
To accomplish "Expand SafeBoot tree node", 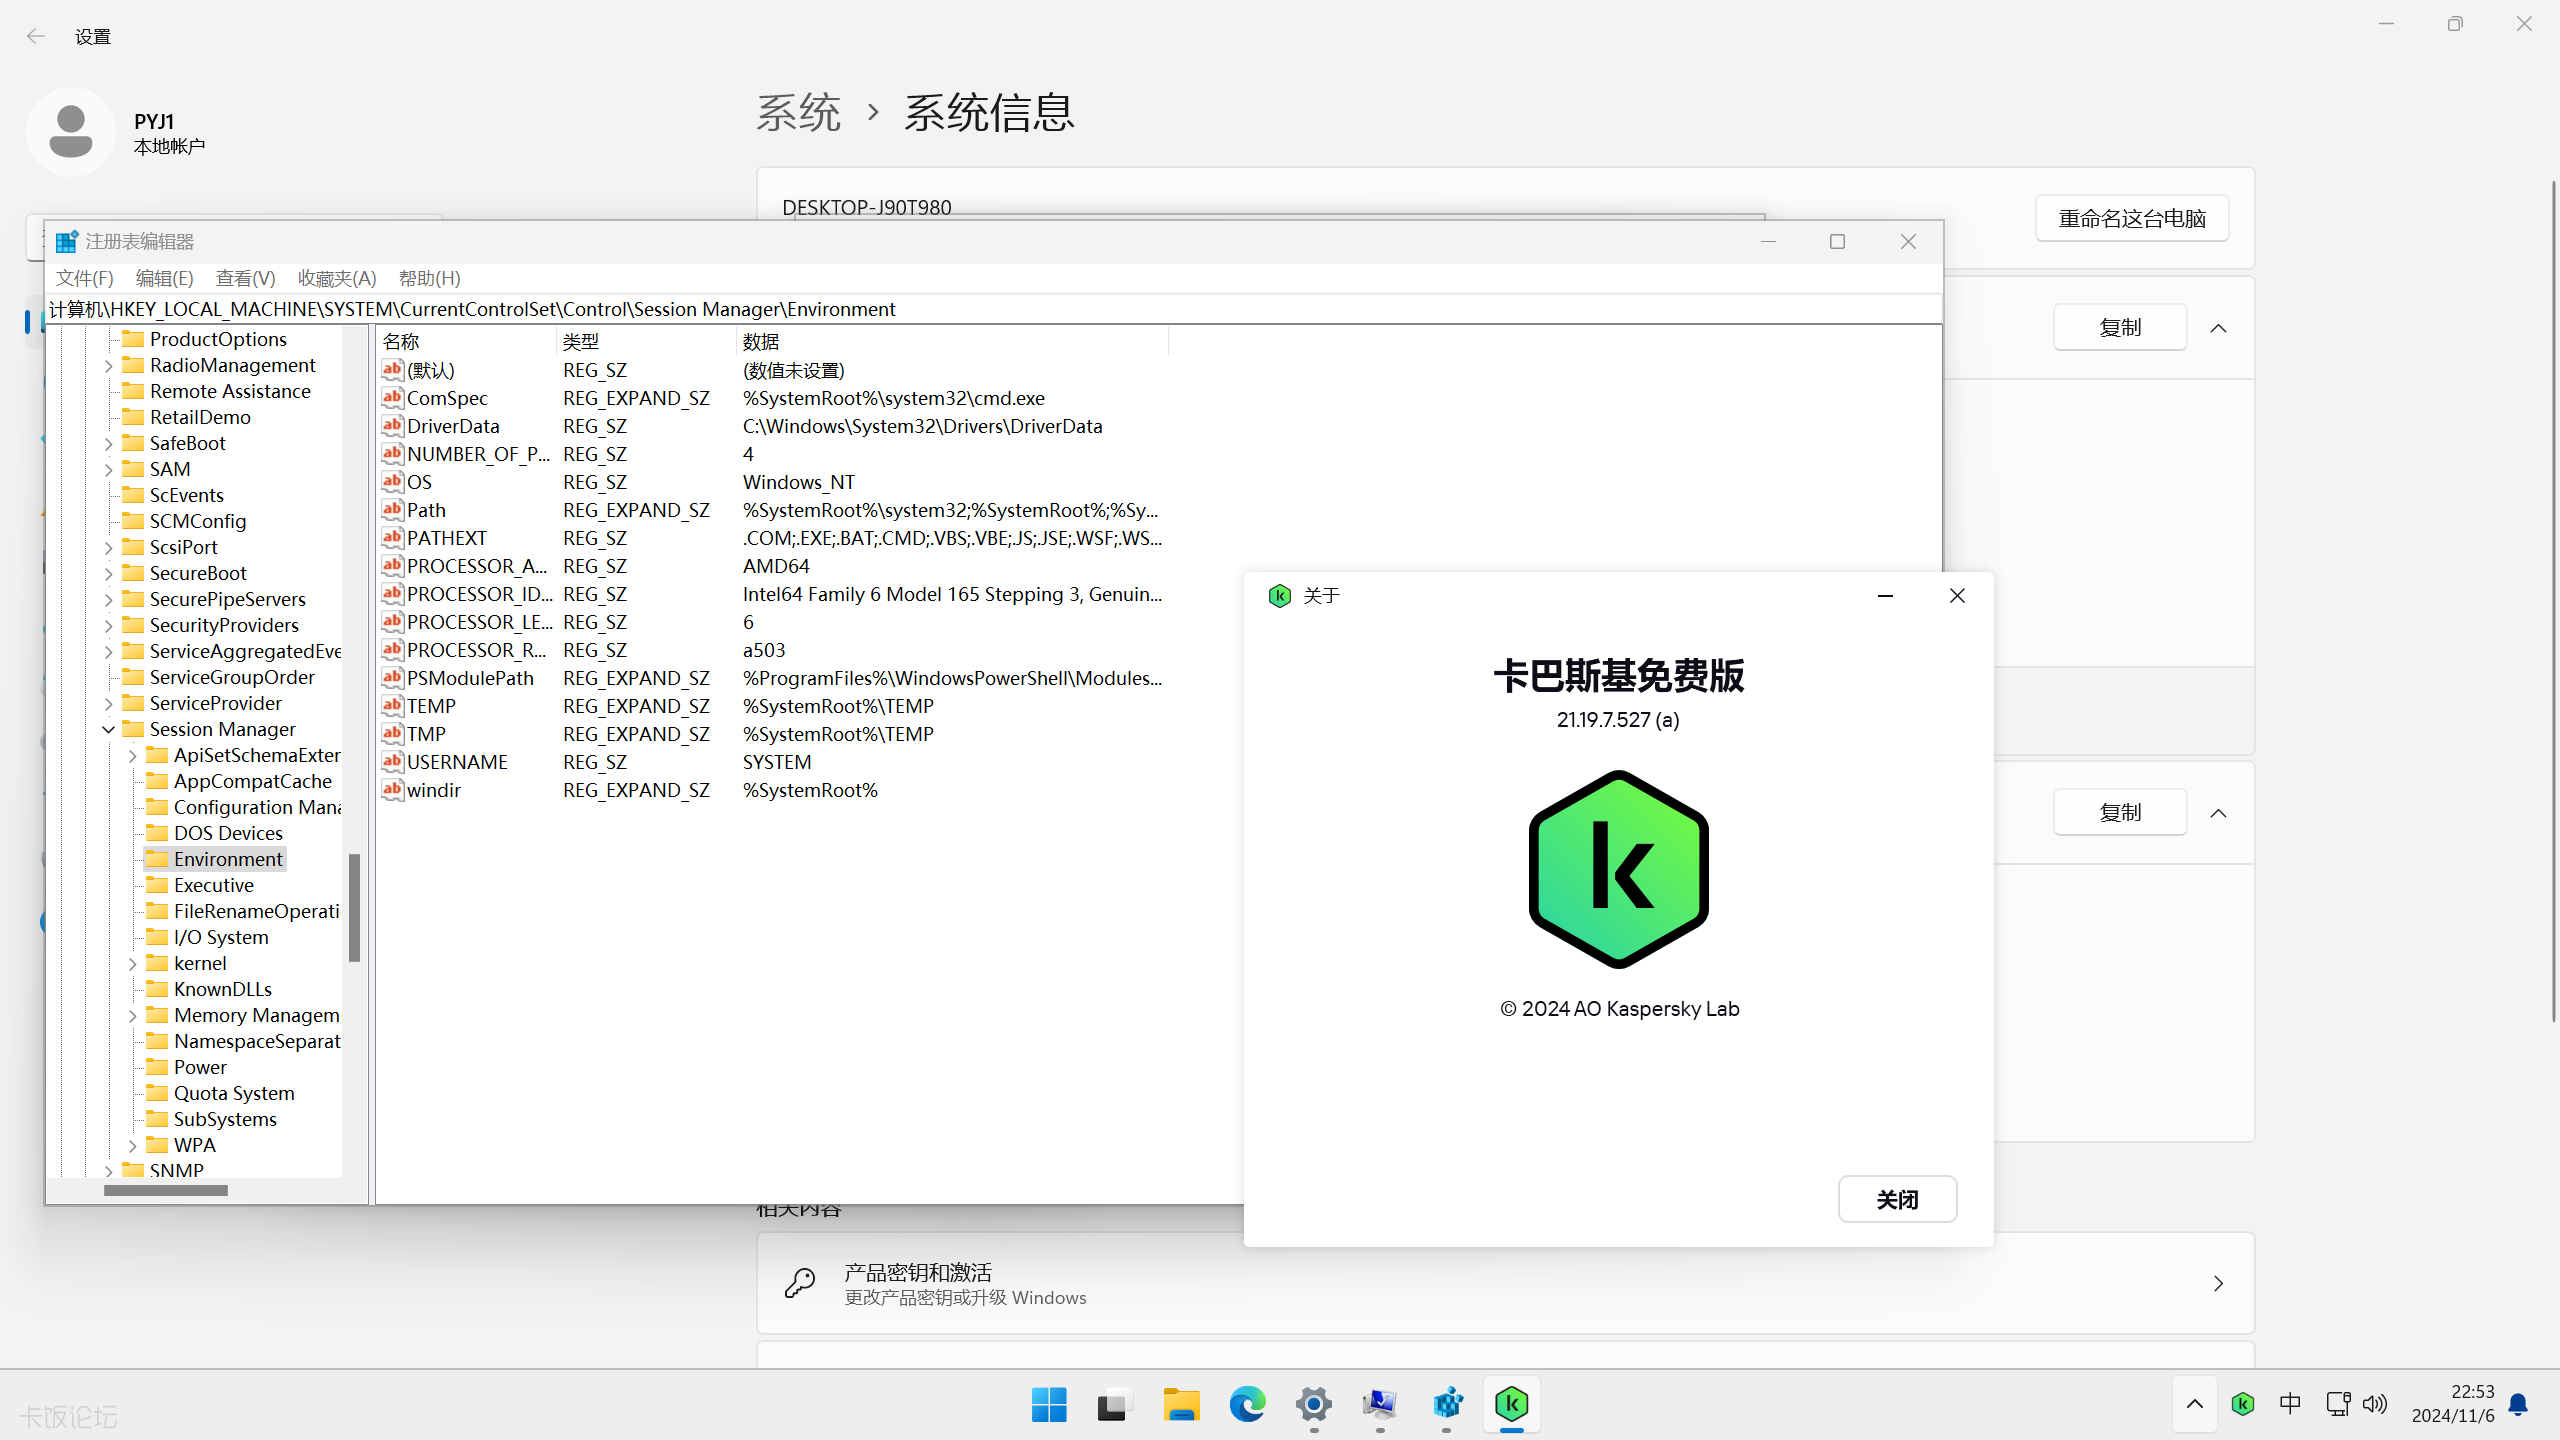I will point(108,443).
